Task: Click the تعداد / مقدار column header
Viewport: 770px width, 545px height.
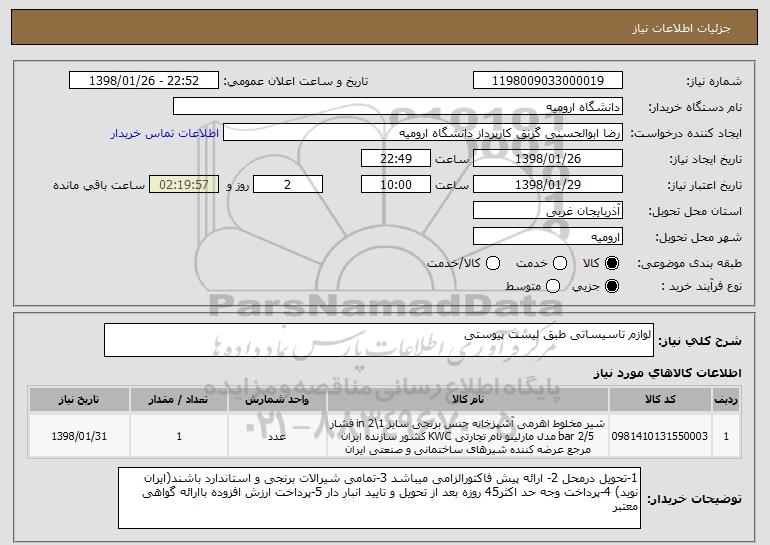Action: 179,400
